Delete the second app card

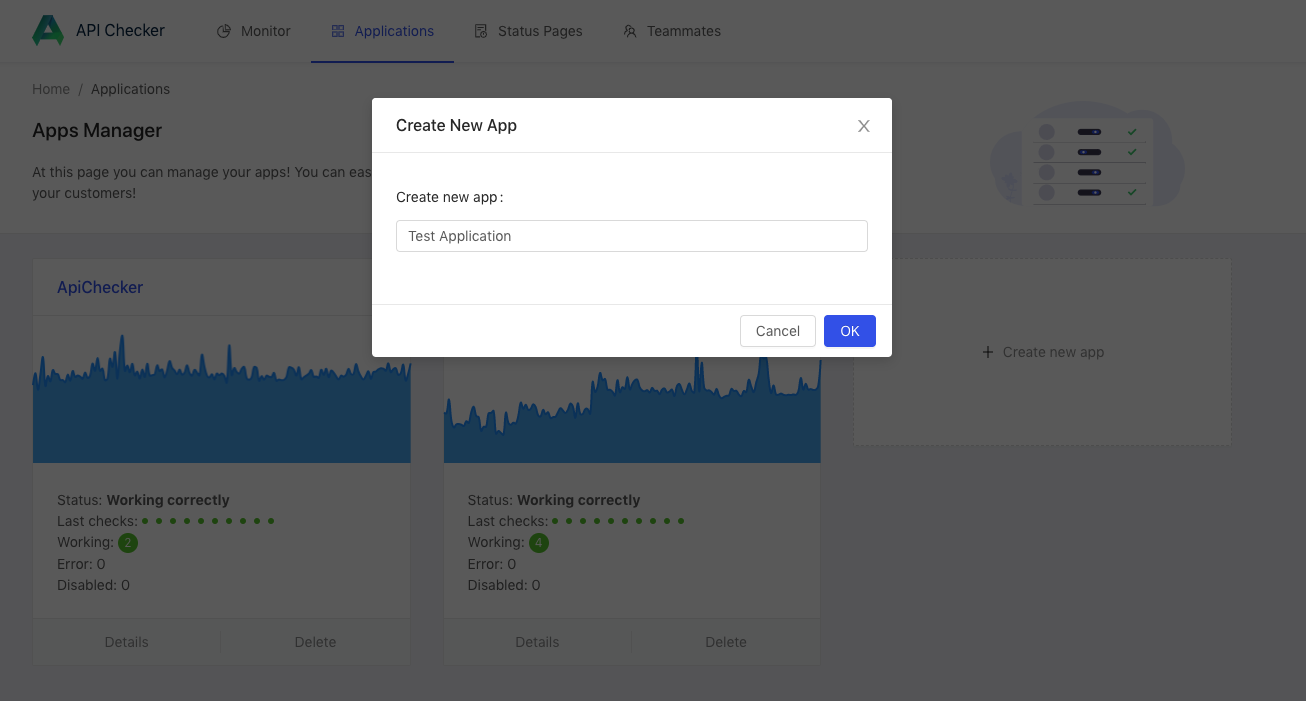[725, 642]
